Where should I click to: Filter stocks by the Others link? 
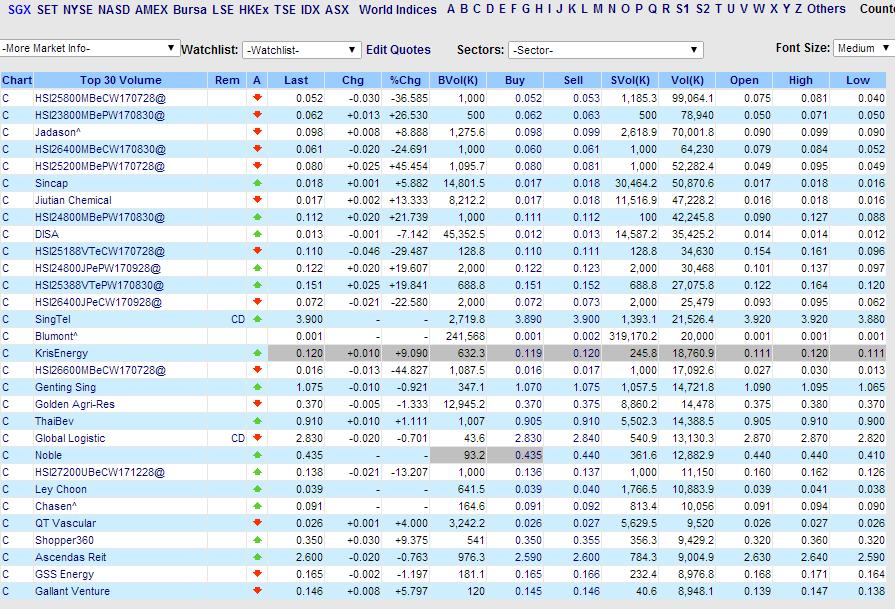tap(826, 9)
